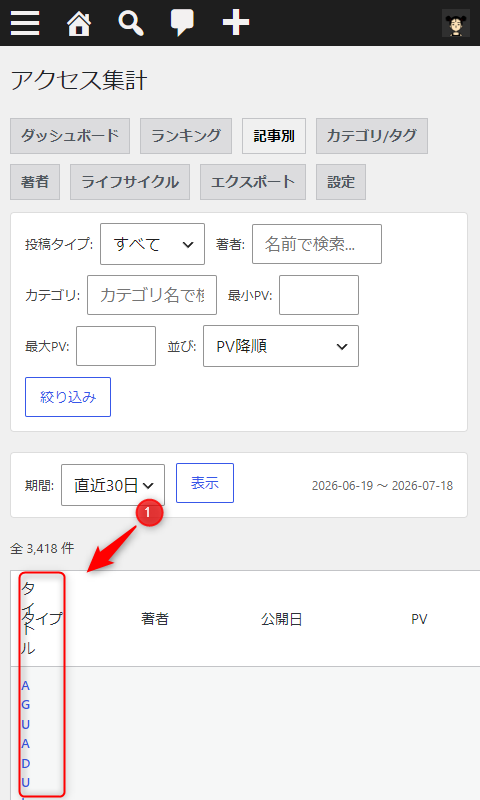The height and width of the screenshot is (800, 480).
Task: Open the カテゴリ/タグ tab
Action: [372, 136]
